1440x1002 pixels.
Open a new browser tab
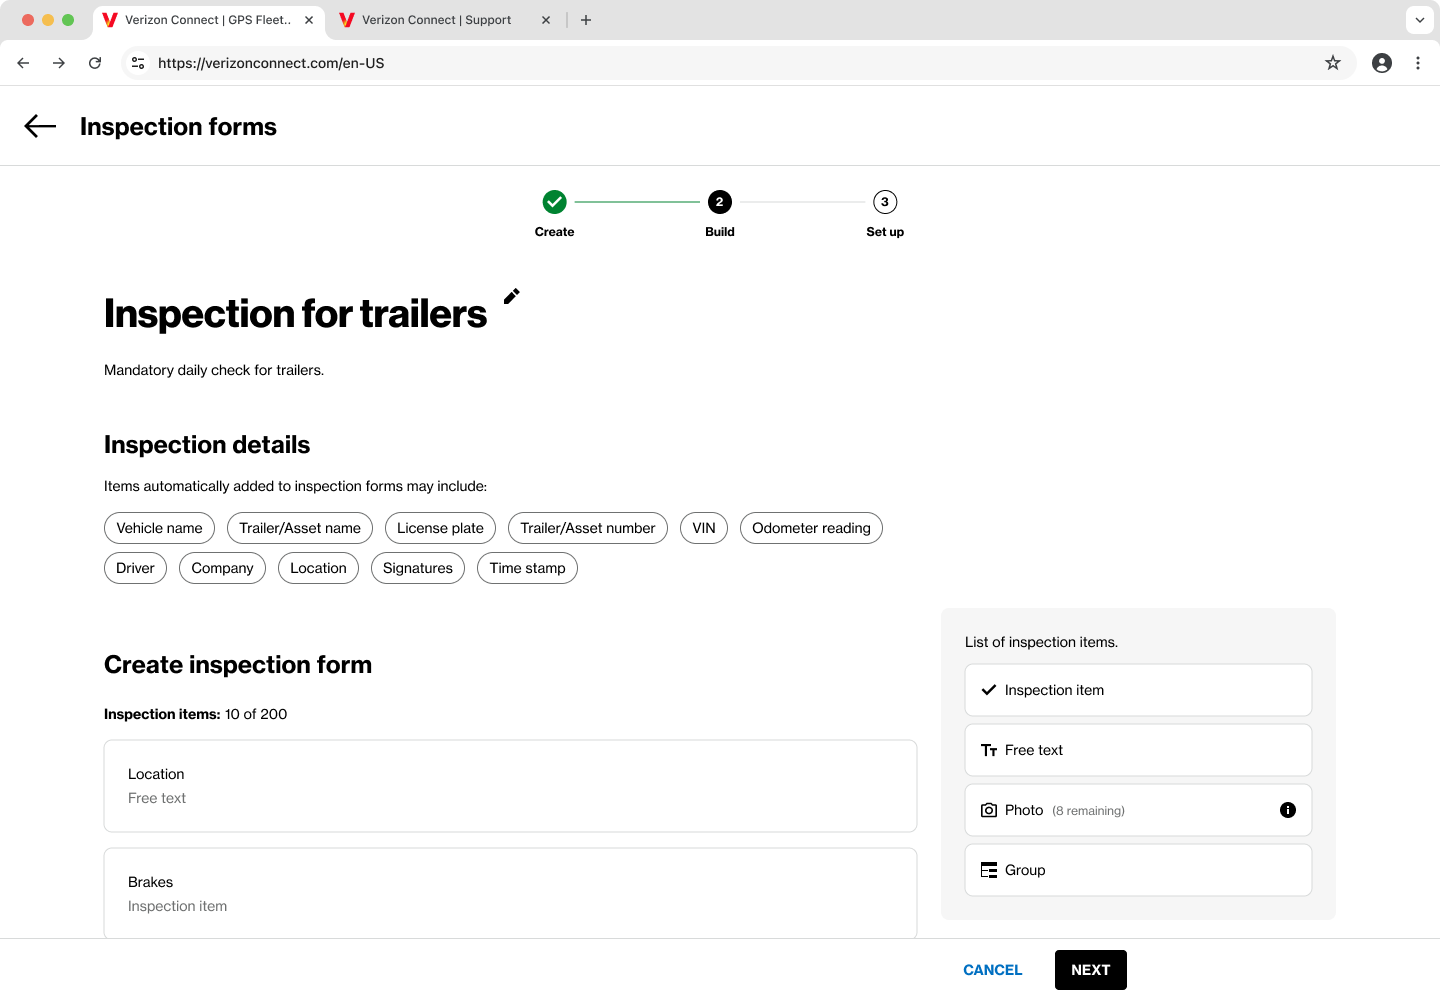(586, 20)
